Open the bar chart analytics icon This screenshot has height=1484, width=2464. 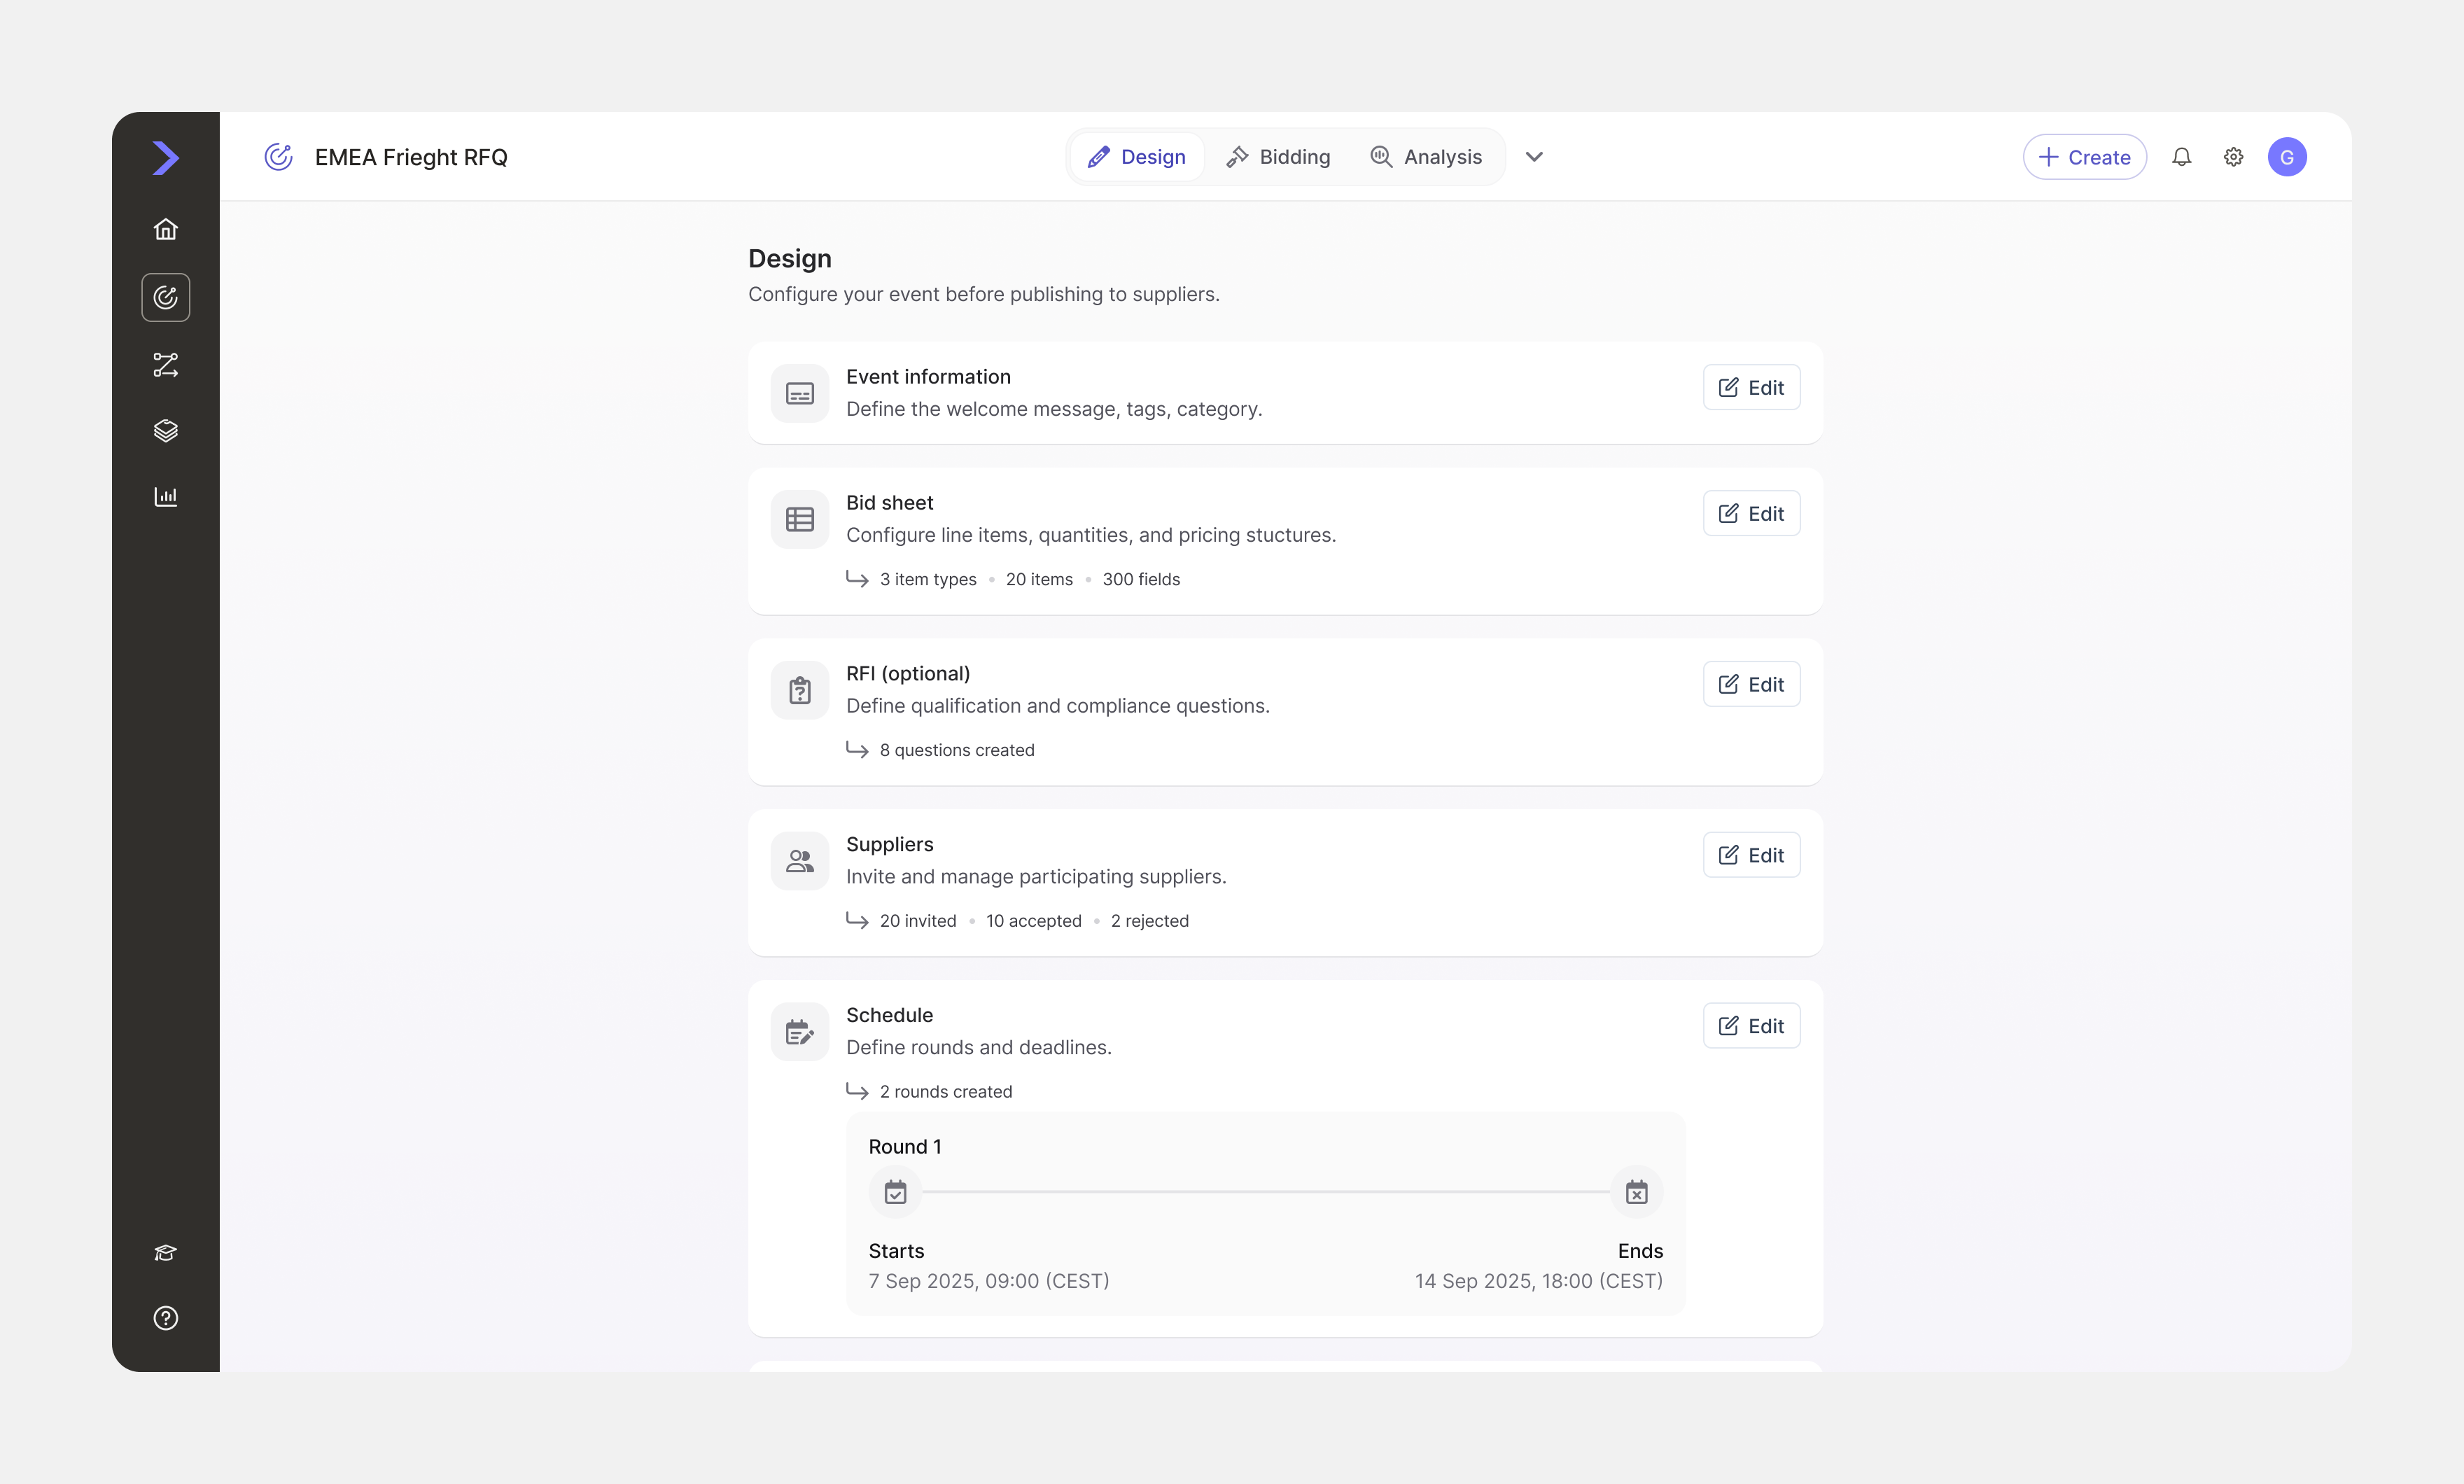coord(166,497)
